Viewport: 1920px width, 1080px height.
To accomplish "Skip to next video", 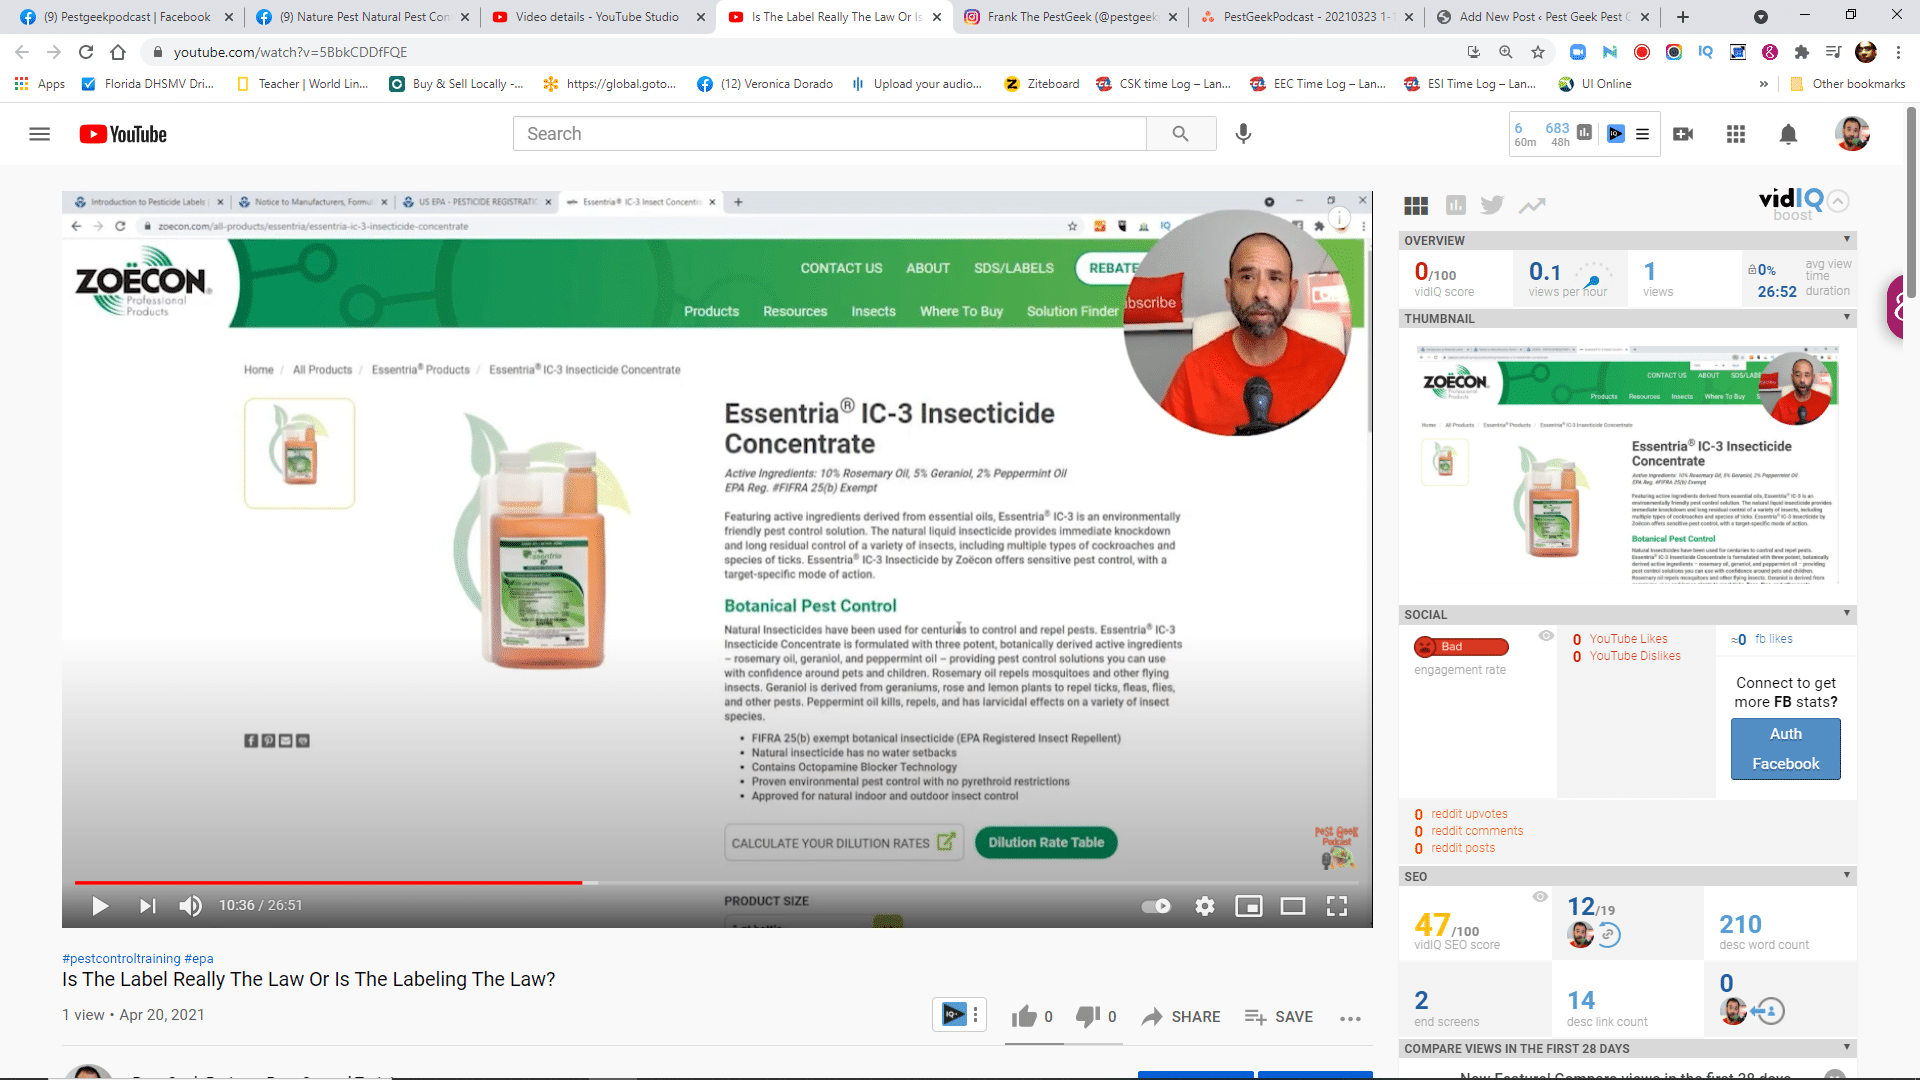I will (x=147, y=906).
